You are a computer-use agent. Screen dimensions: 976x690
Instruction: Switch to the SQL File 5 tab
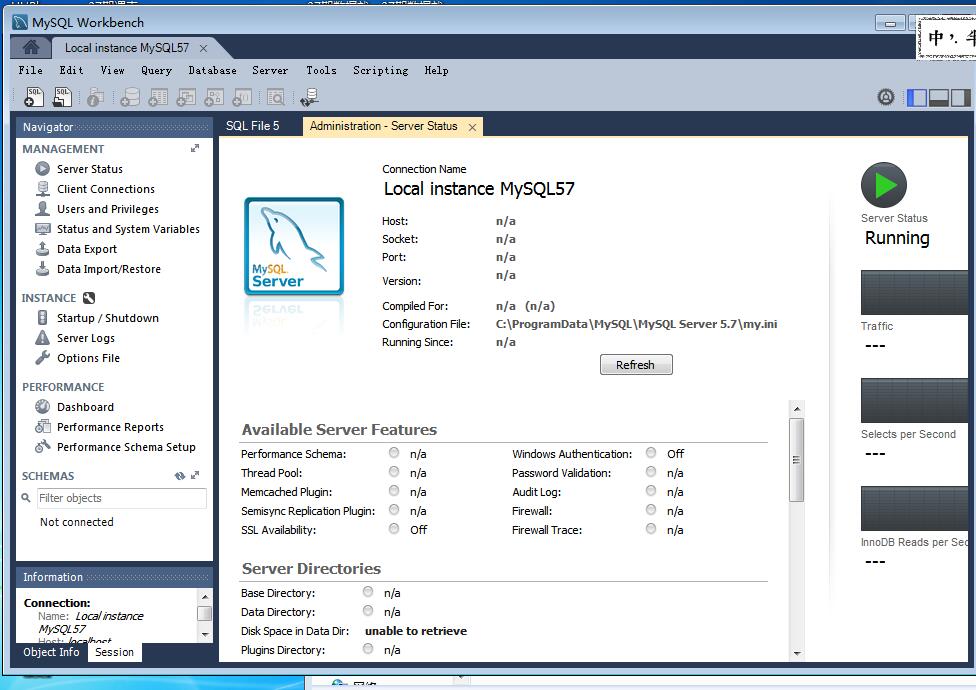[x=253, y=126]
